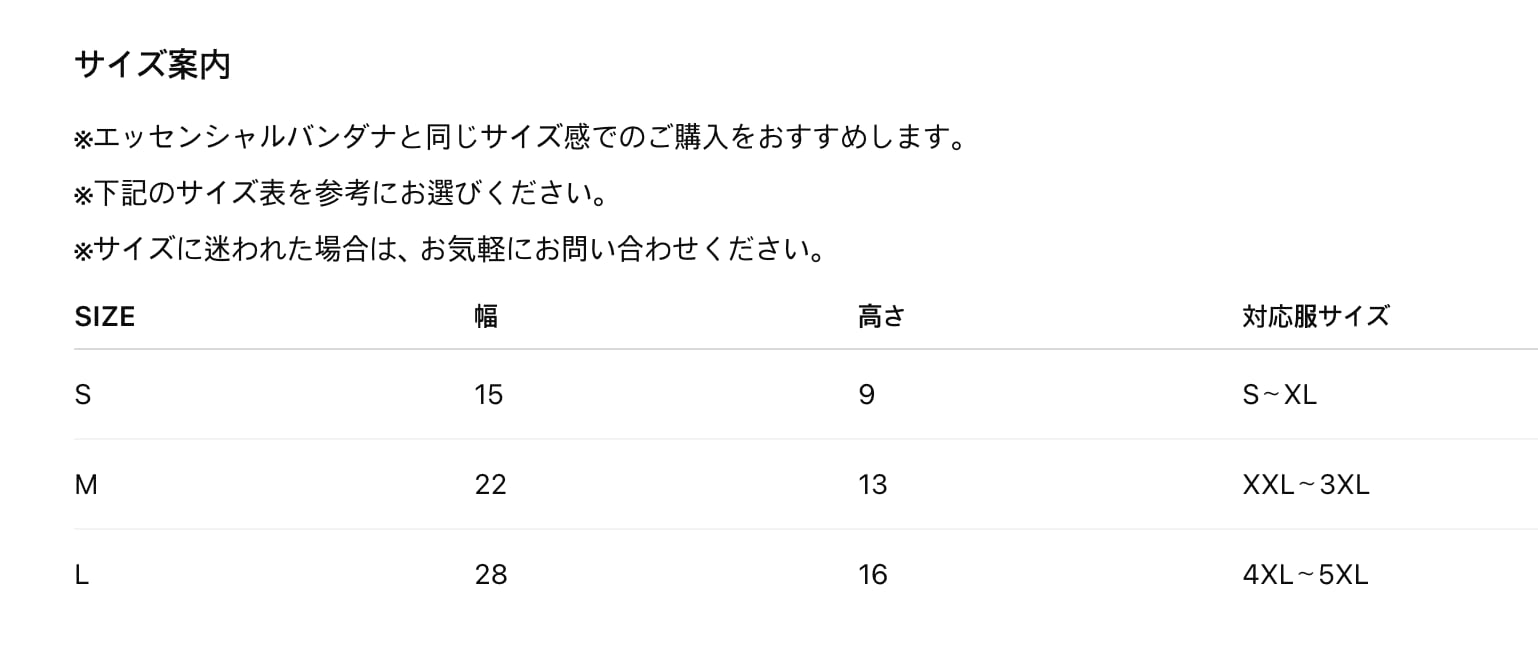Image resolution: width=1538 pixels, height=666 pixels.
Task: Click the S size row label
Action: (x=83, y=395)
